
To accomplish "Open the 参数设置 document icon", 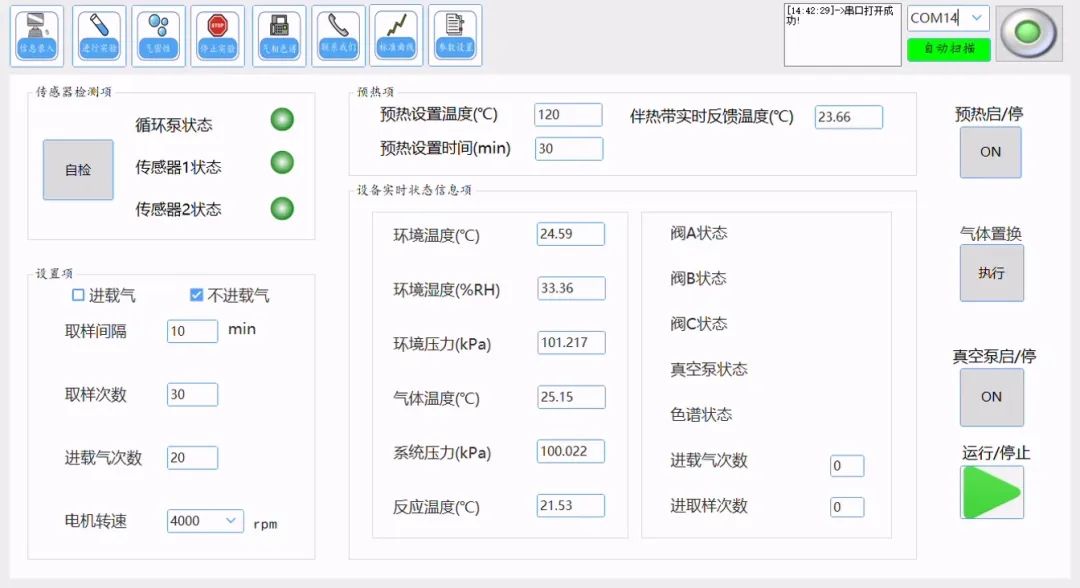I will [x=455, y=36].
